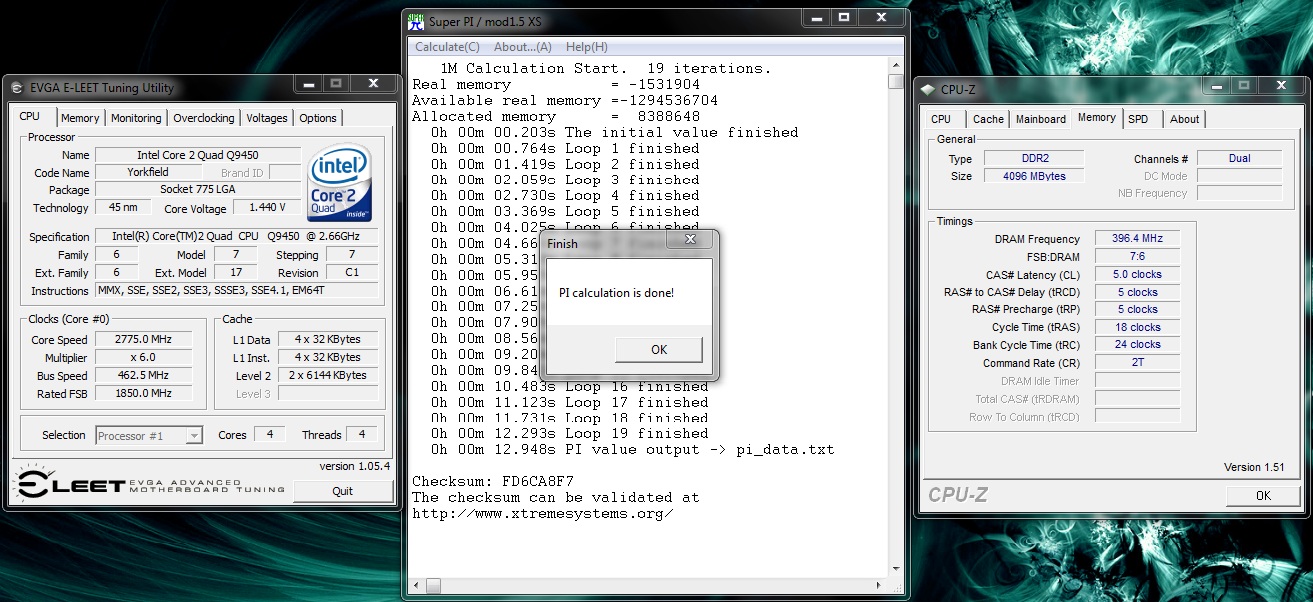The width and height of the screenshot is (1313, 602).
Task: Switch to the Cache tab in CPU-Z
Action: (988, 119)
